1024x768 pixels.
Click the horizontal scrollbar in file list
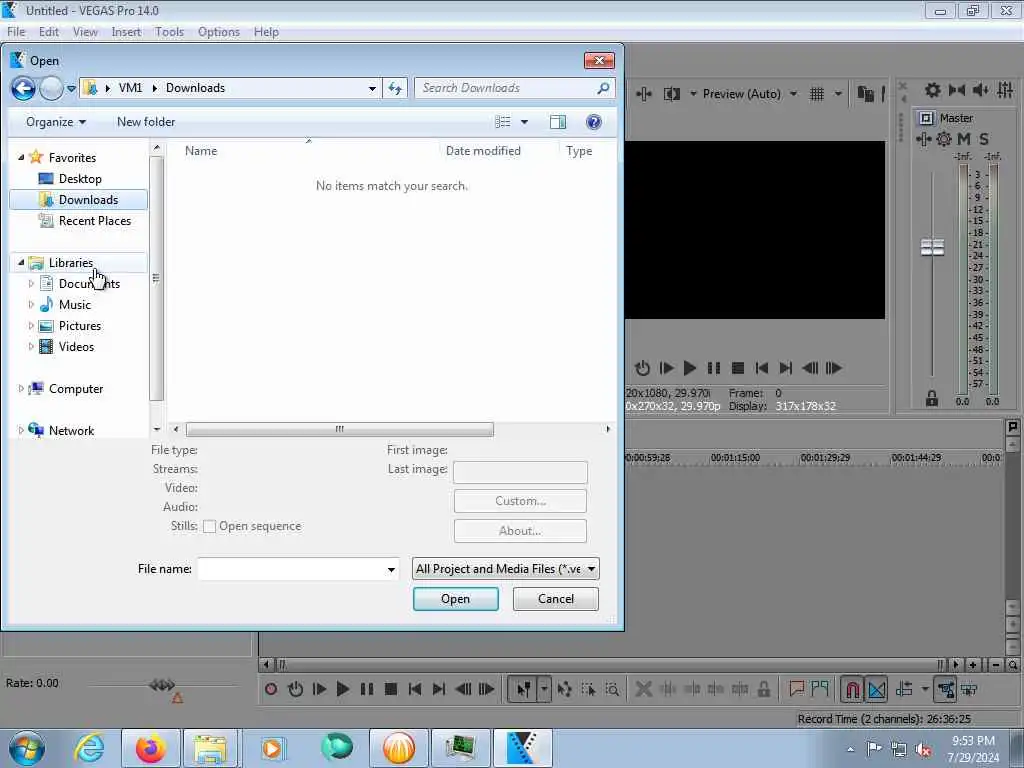pyautogui.click(x=340, y=429)
